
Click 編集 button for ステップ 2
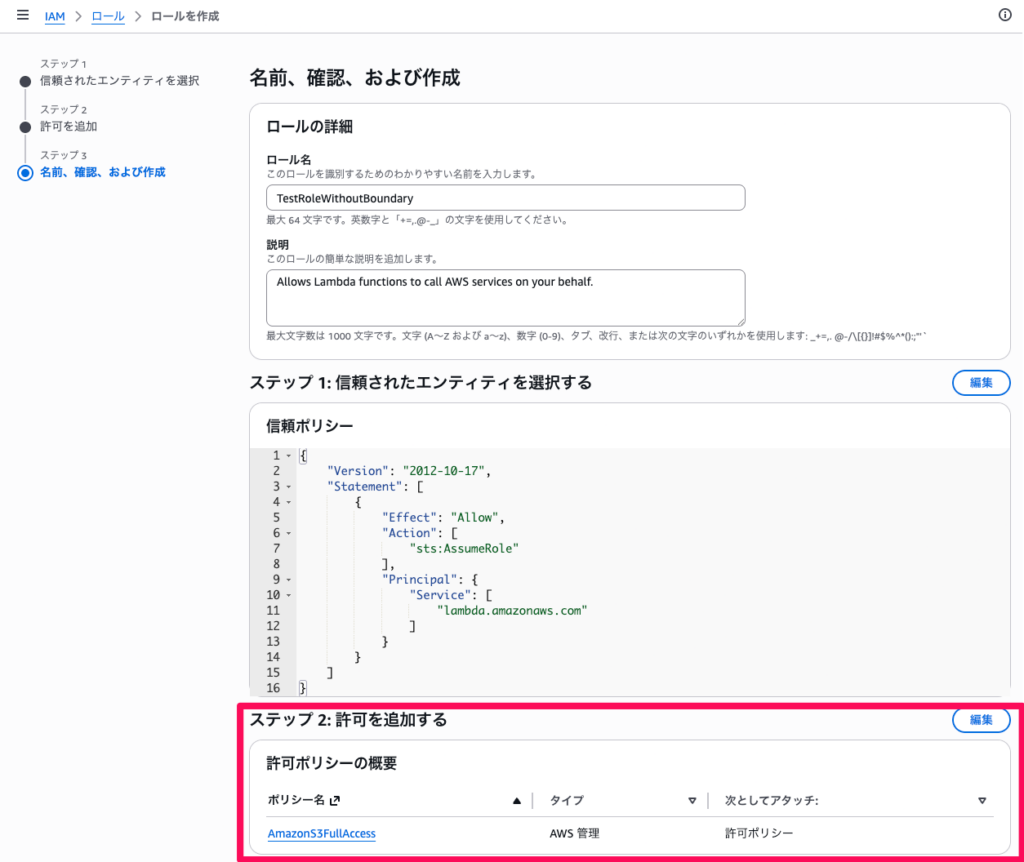(980, 720)
